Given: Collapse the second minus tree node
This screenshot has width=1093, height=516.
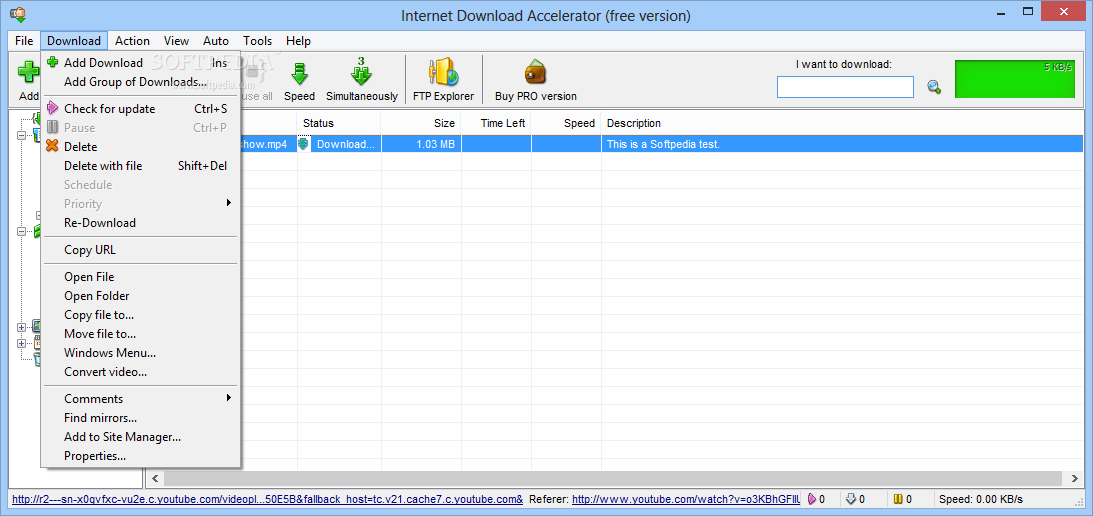Looking at the screenshot, I should point(21,231).
